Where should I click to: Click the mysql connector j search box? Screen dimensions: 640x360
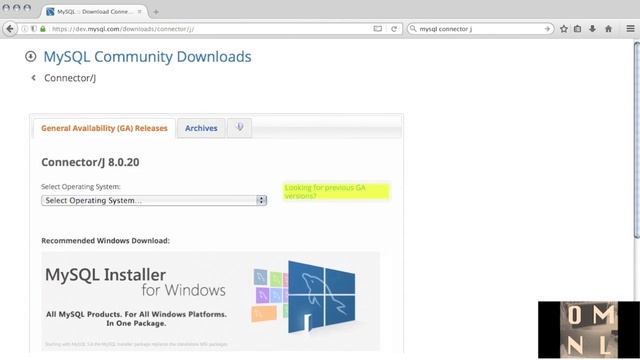click(x=481, y=29)
